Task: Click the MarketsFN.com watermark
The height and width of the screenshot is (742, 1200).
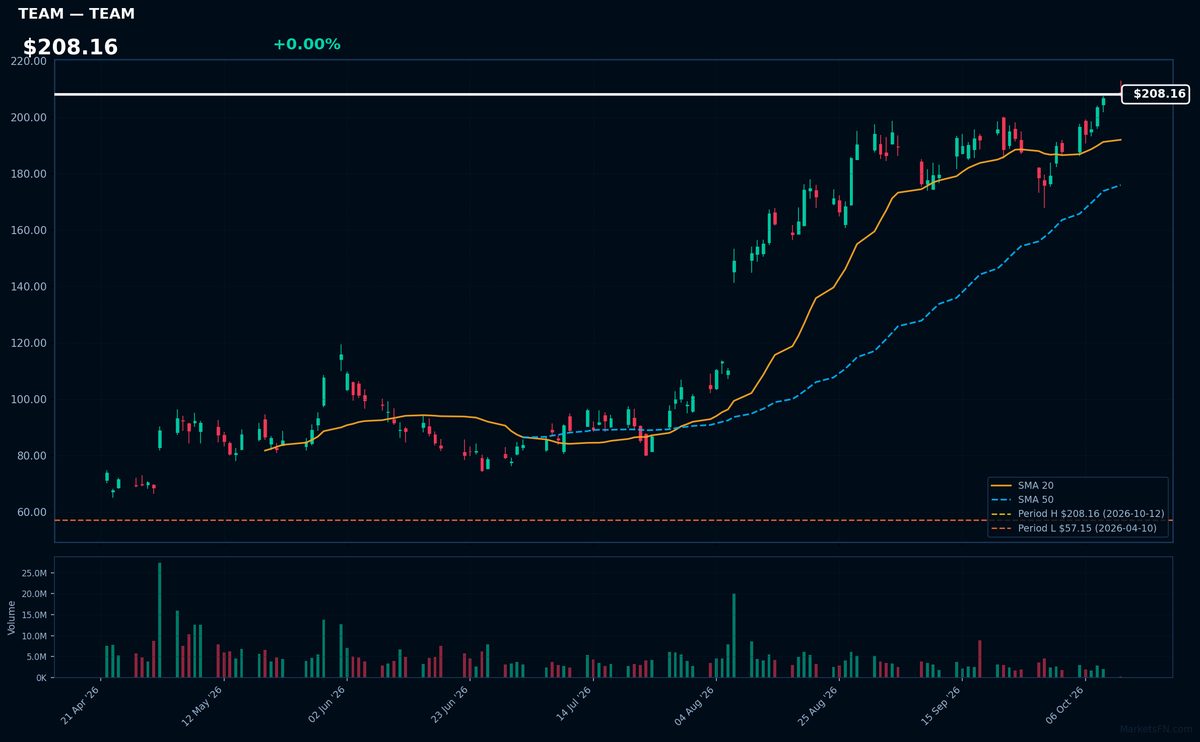Action: [1156, 729]
